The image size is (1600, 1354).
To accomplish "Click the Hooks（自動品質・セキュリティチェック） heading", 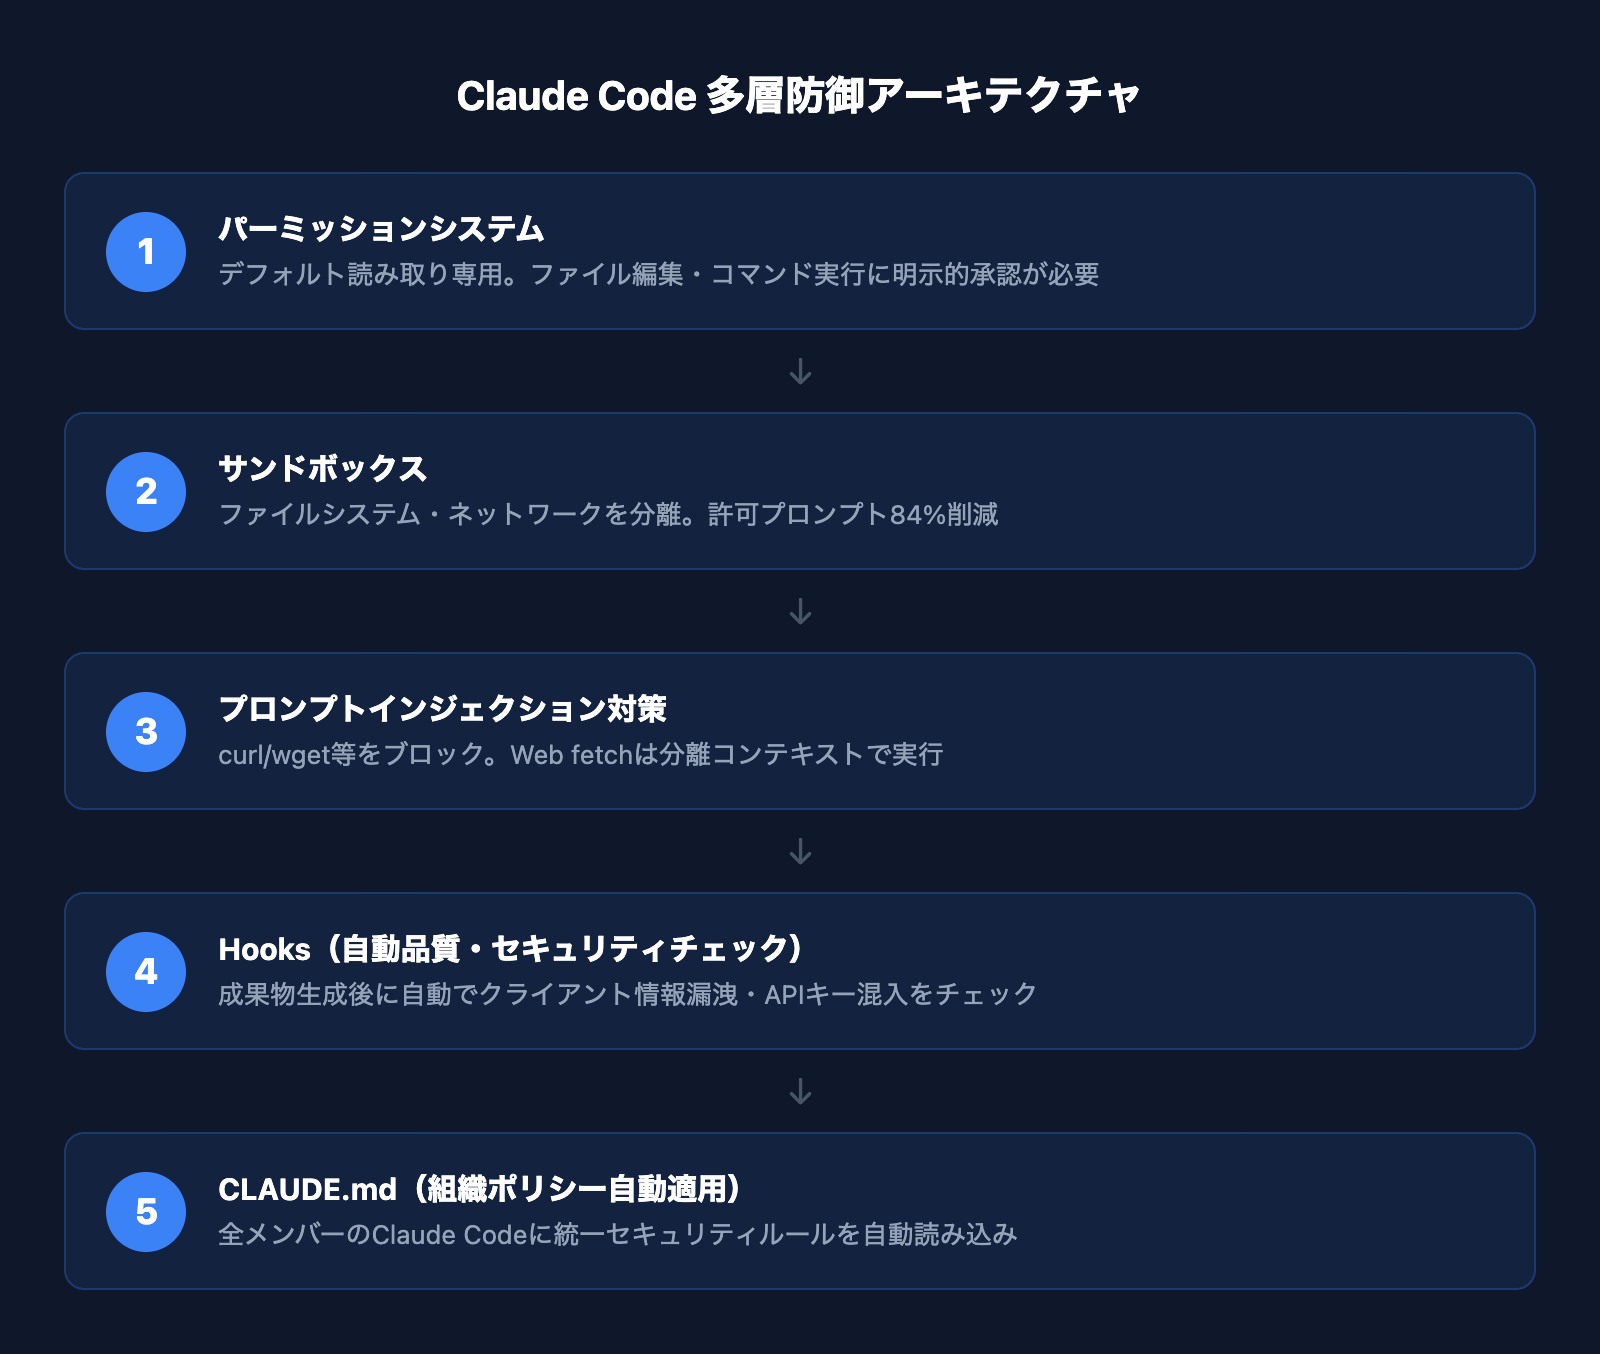I will pyautogui.click(x=510, y=949).
